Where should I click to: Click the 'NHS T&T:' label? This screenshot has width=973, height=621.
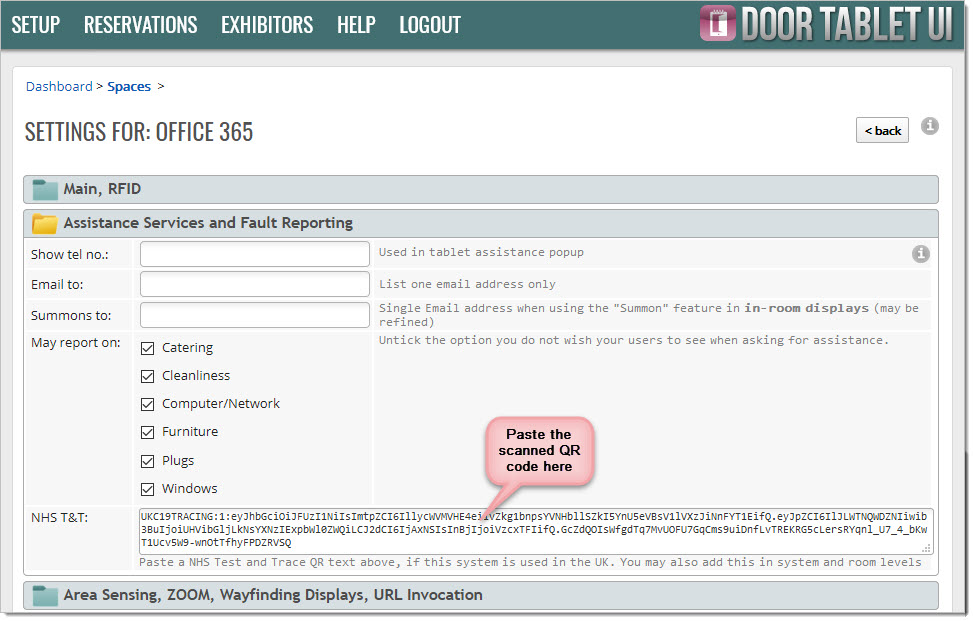[x=60, y=517]
